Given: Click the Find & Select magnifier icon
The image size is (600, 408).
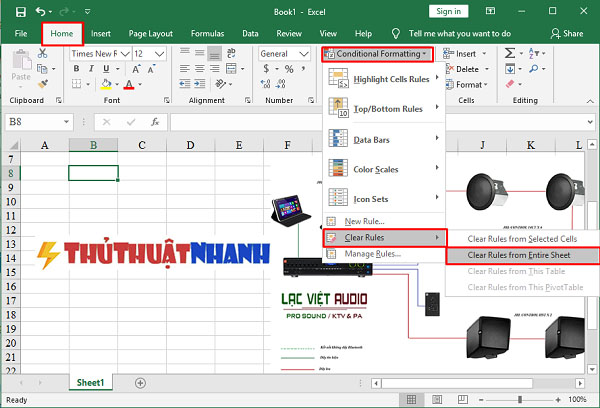Looking at the screenshot, I should [x=533, y=69].
